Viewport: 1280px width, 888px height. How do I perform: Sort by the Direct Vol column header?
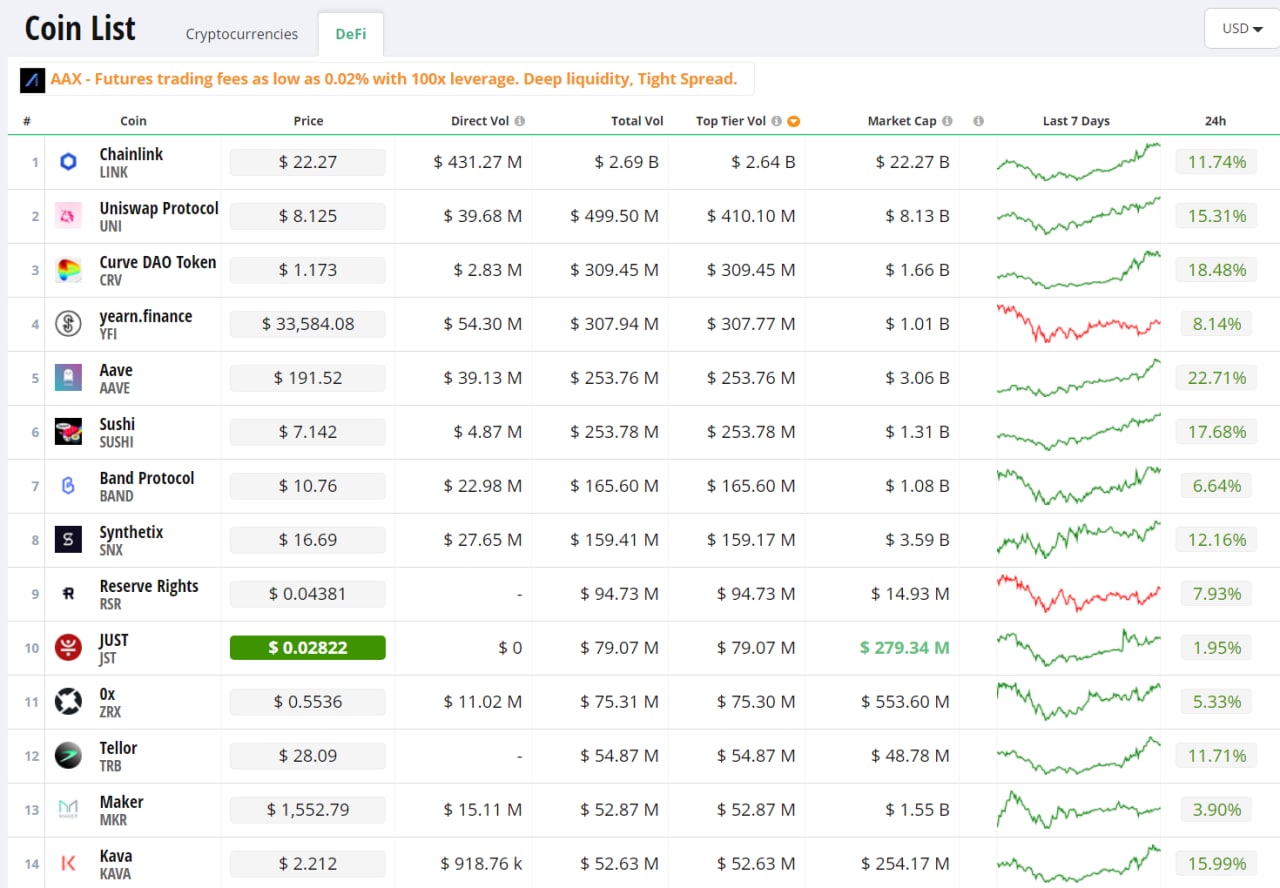pyautogui.click(x=480, y=121)
